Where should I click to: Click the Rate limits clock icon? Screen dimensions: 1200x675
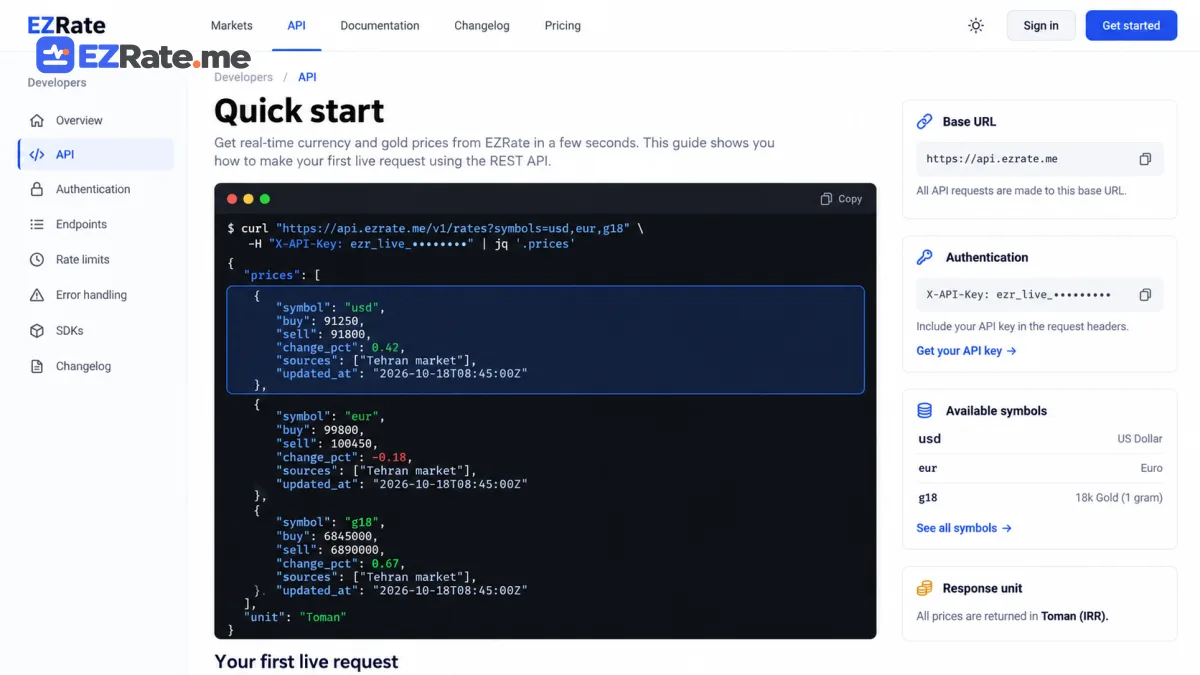[x=37, y=260]
